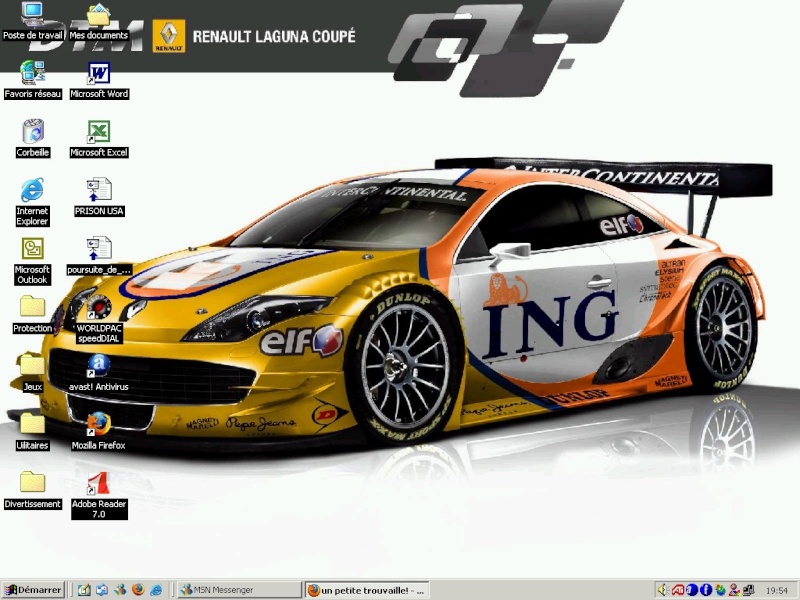
Task: Click the 19:54 system clock
Action: click(x=777, y=591)
